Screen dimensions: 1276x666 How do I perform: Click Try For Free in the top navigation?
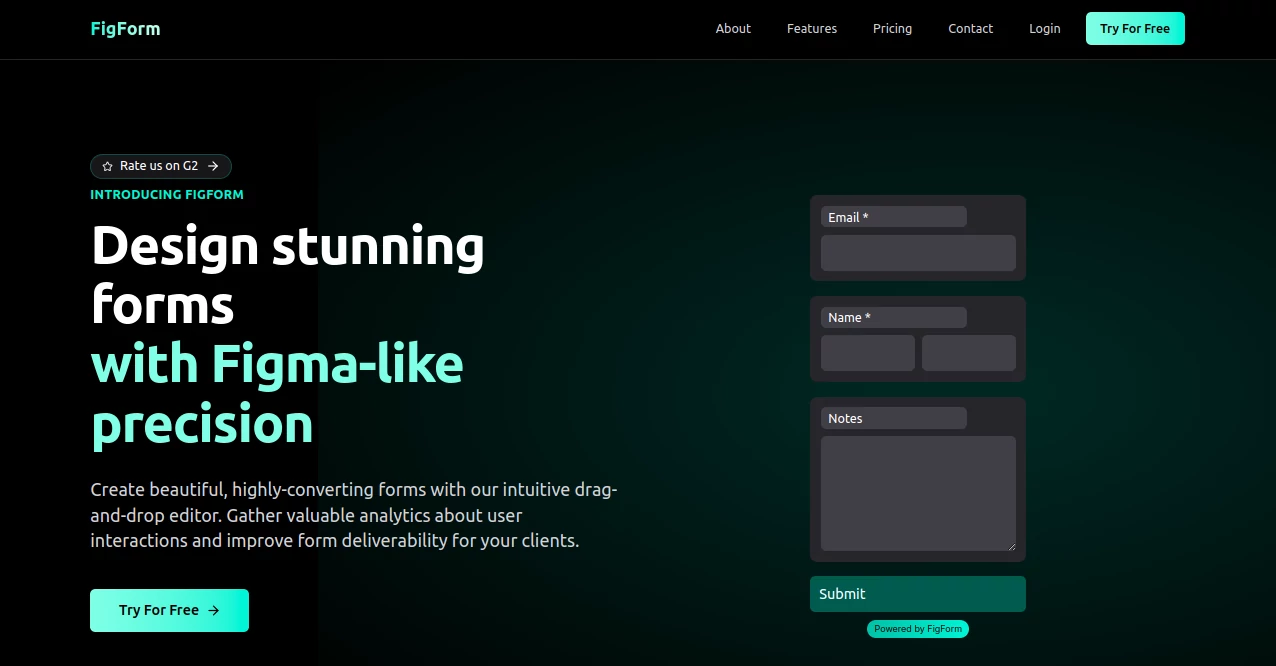(x=1135, y=28)
